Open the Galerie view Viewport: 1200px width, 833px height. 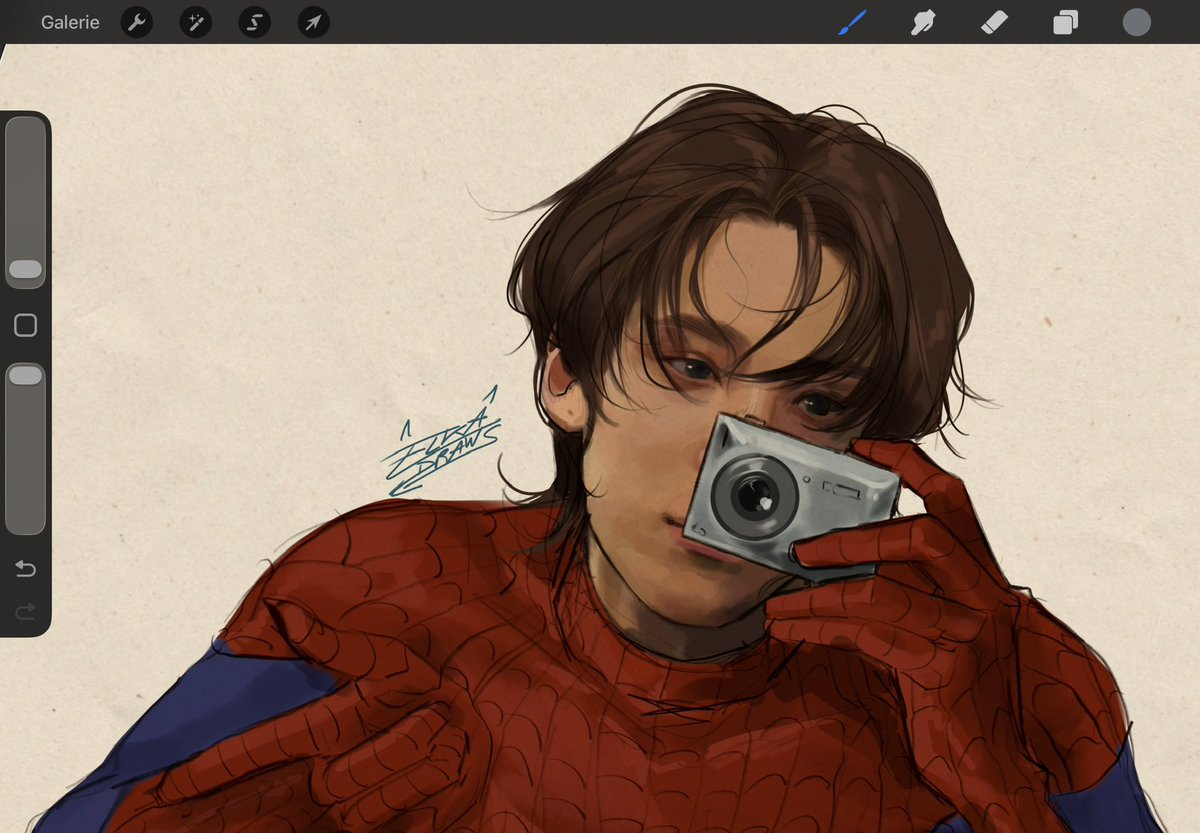[x=70, y=22]
